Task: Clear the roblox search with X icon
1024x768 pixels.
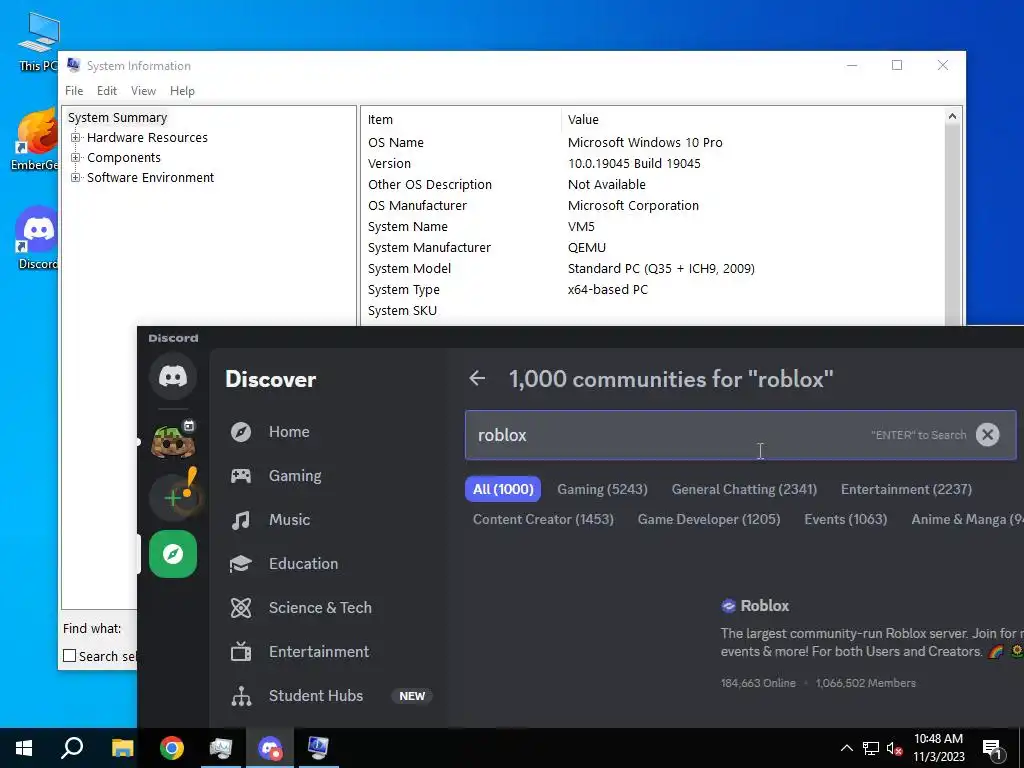Action: pyautogui.click(x=987, y=434)
